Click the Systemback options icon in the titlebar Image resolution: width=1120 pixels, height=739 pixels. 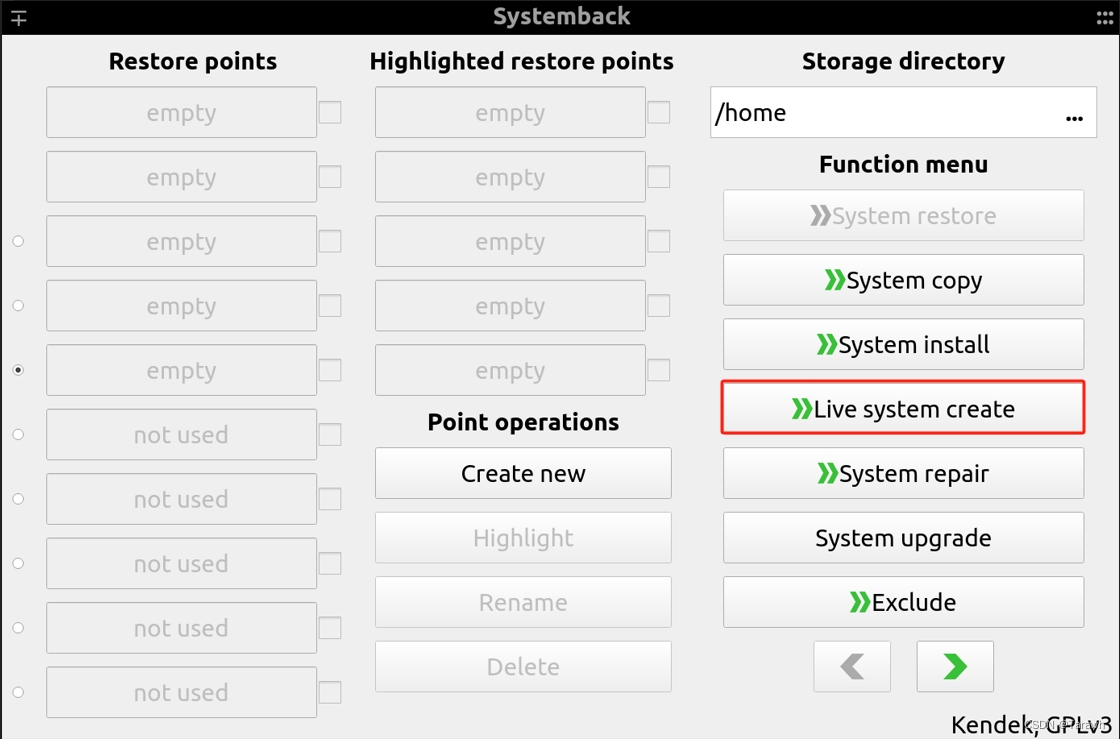[x=18, y=16]
